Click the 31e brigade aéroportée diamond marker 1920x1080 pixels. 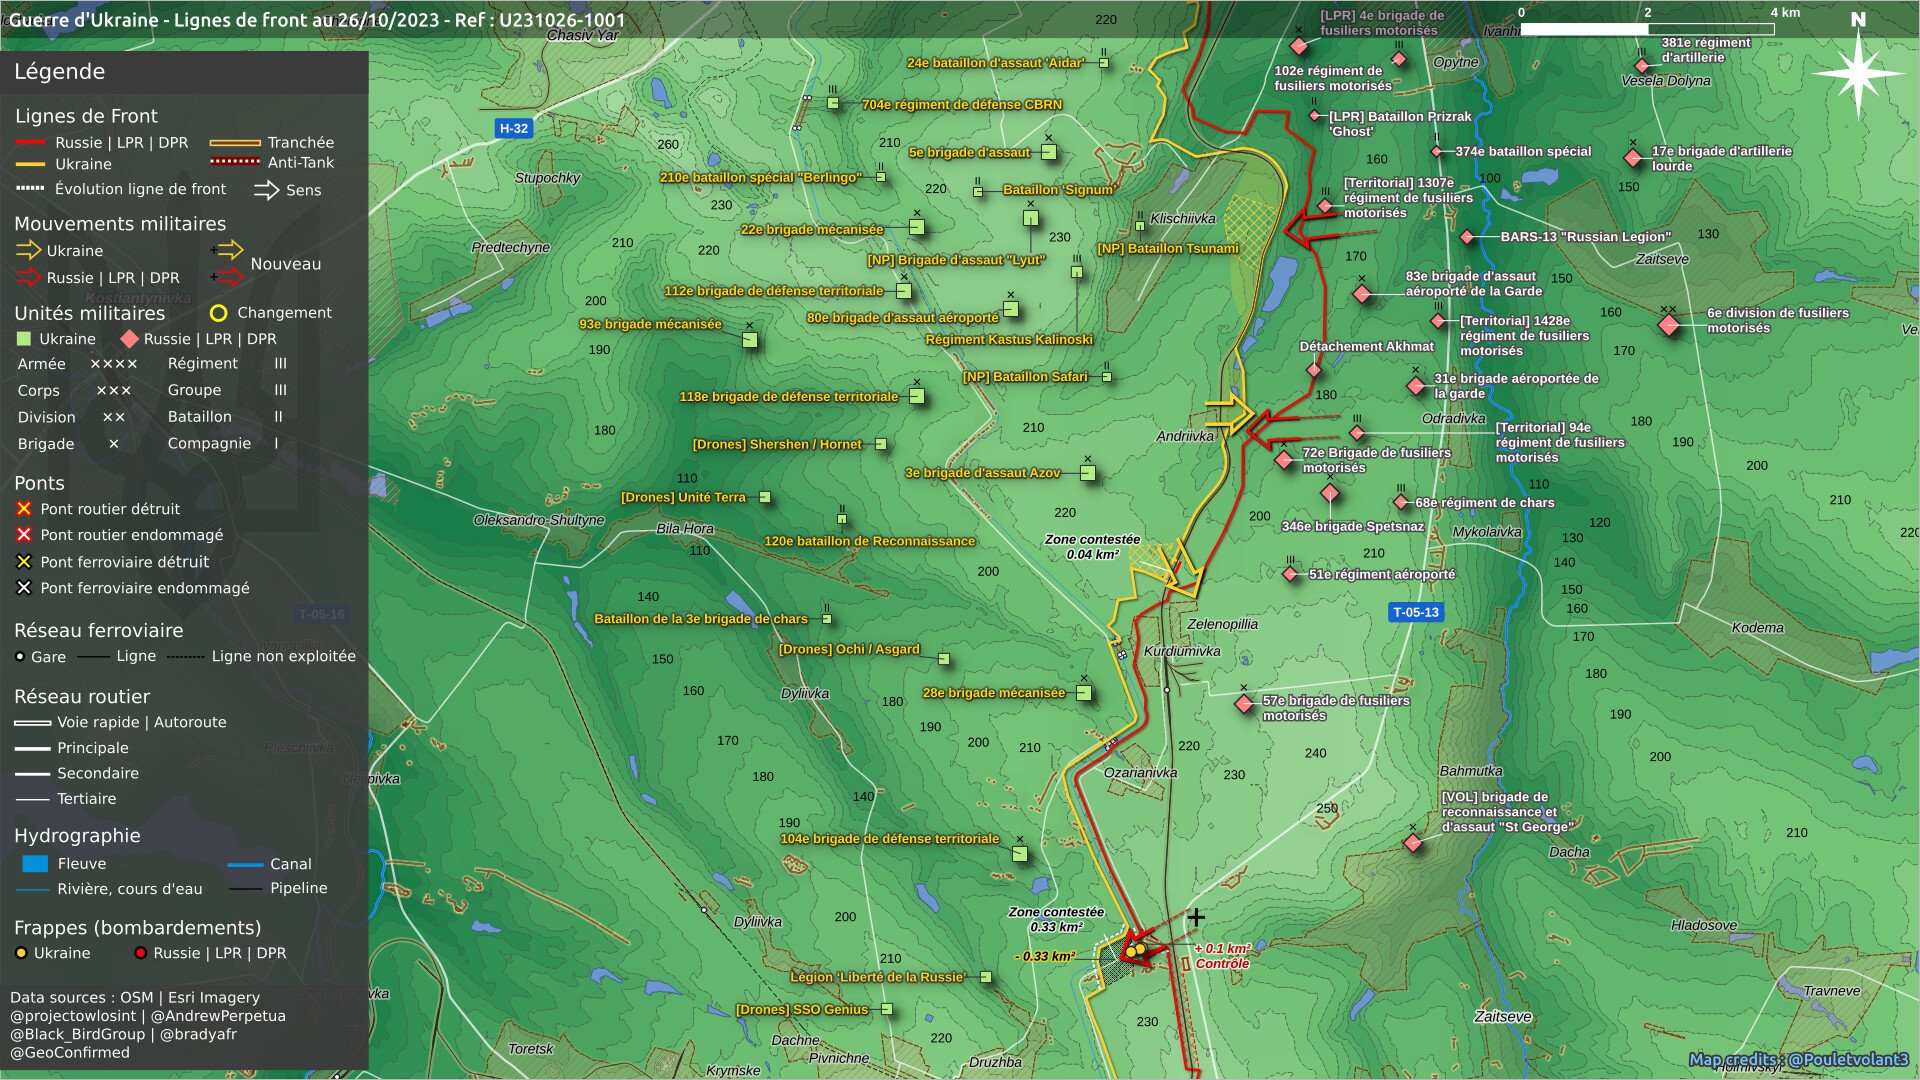pos(1416,386)
